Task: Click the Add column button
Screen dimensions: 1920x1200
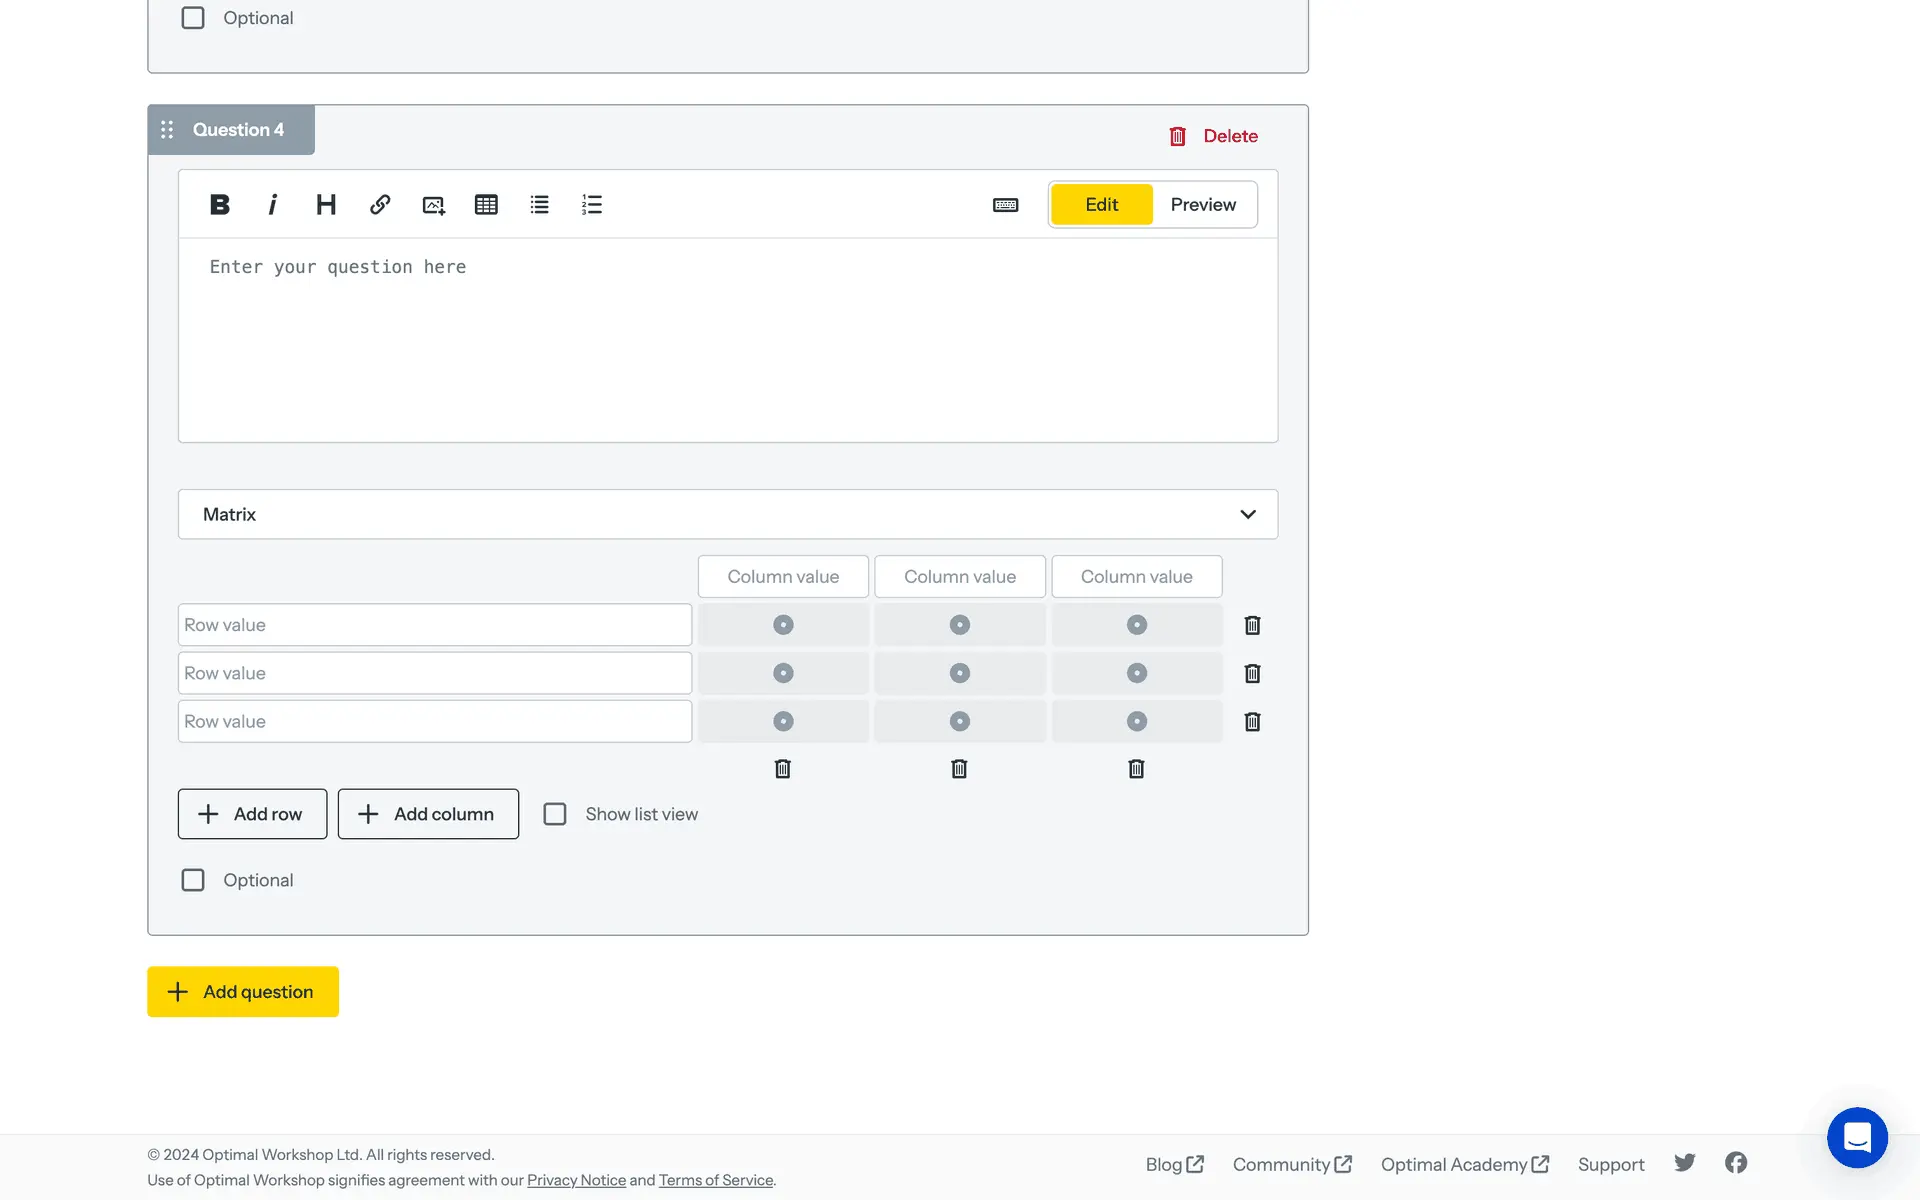Action: (428, 814)
